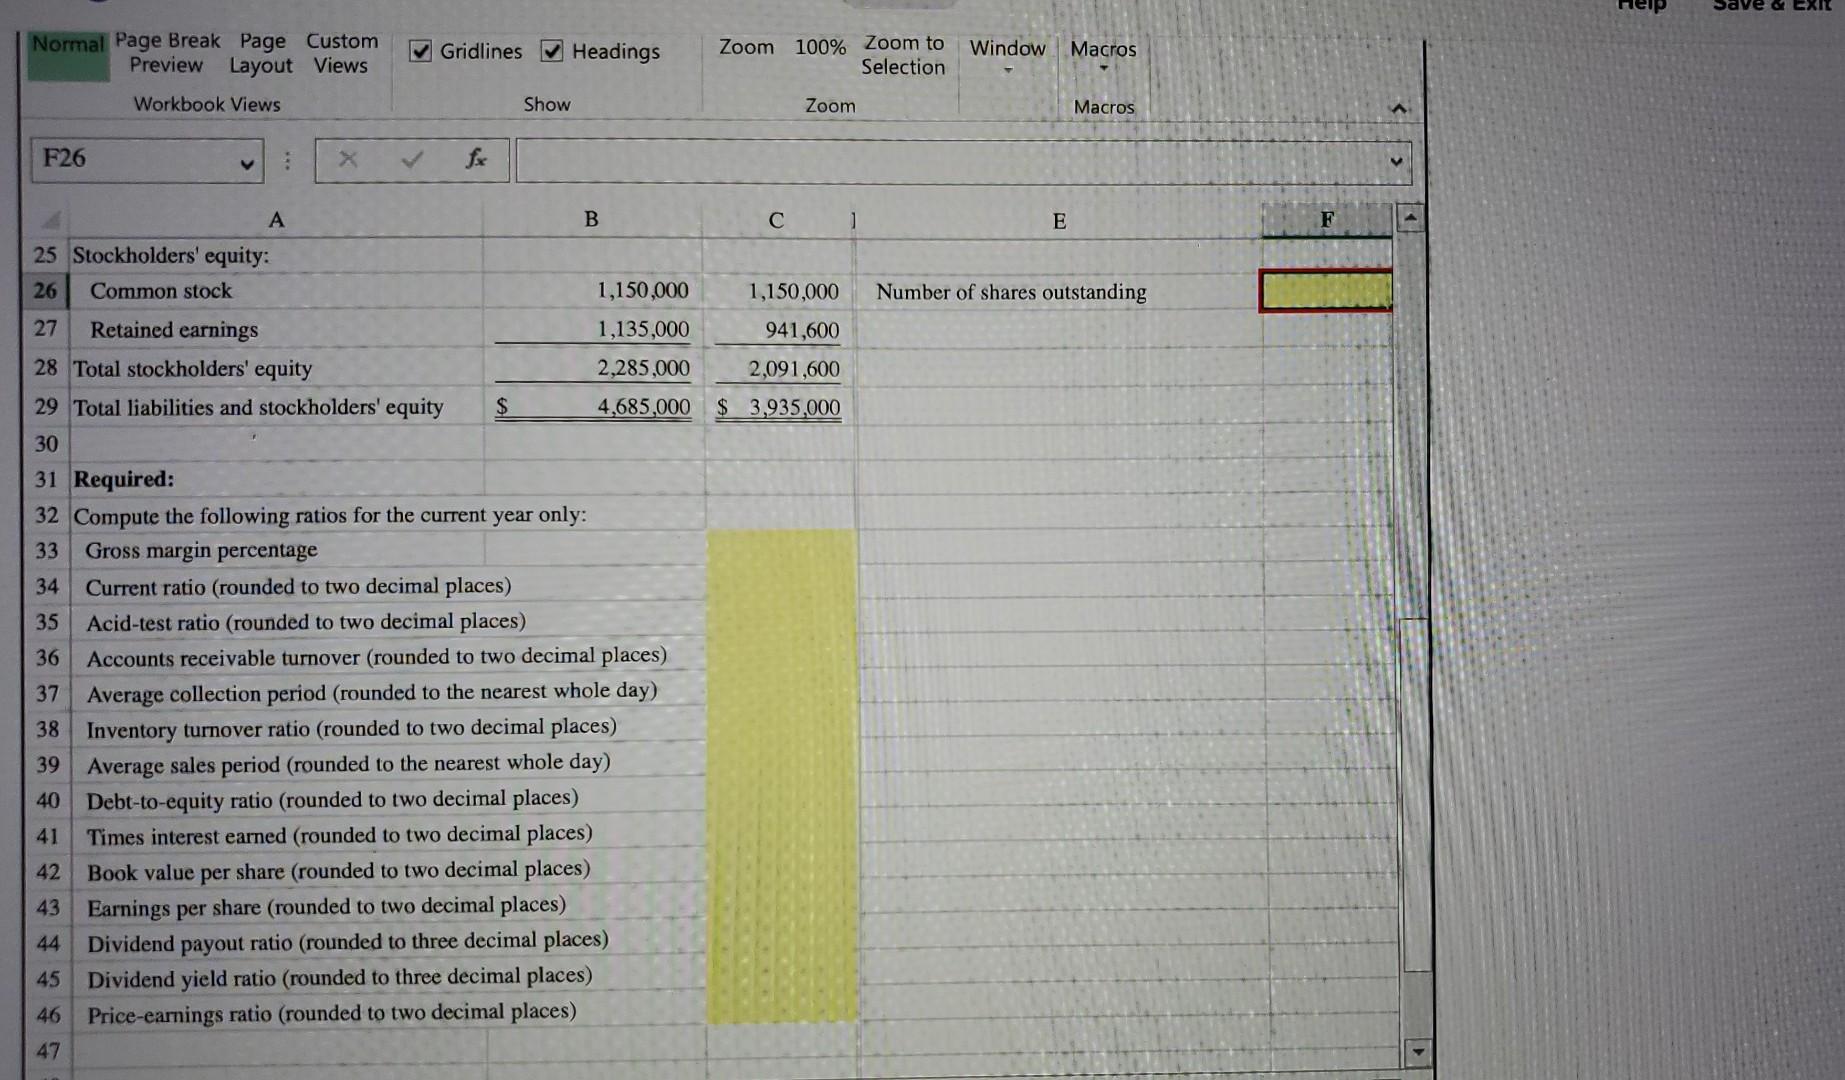
Task: Click answer cell for Times interest earned
Action: (781, 837)
